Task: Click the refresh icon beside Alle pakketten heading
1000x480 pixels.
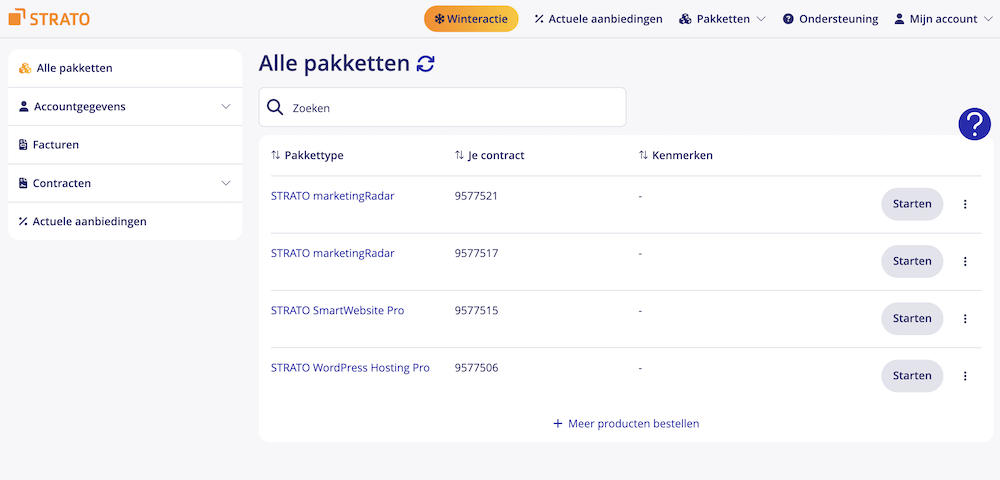Action: point(425,64)
